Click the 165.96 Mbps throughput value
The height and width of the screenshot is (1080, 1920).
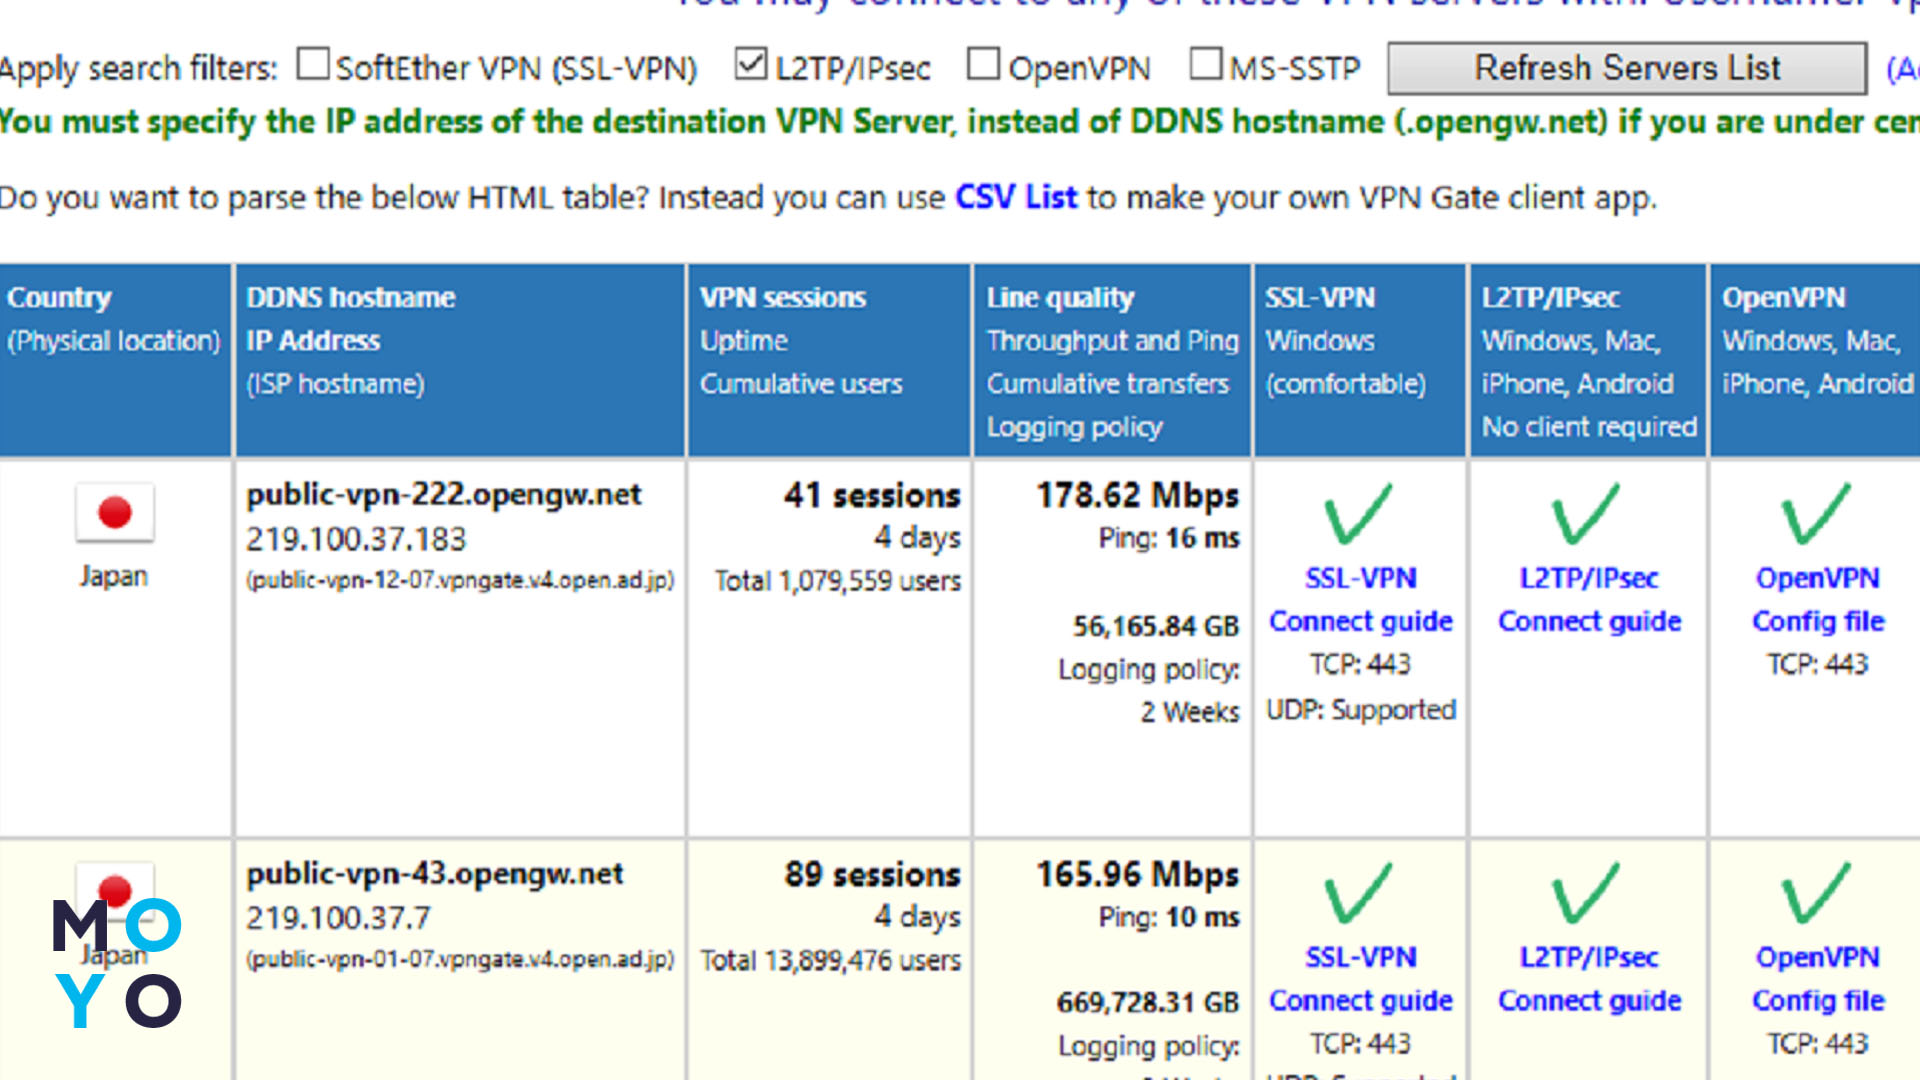(1137, 874)
